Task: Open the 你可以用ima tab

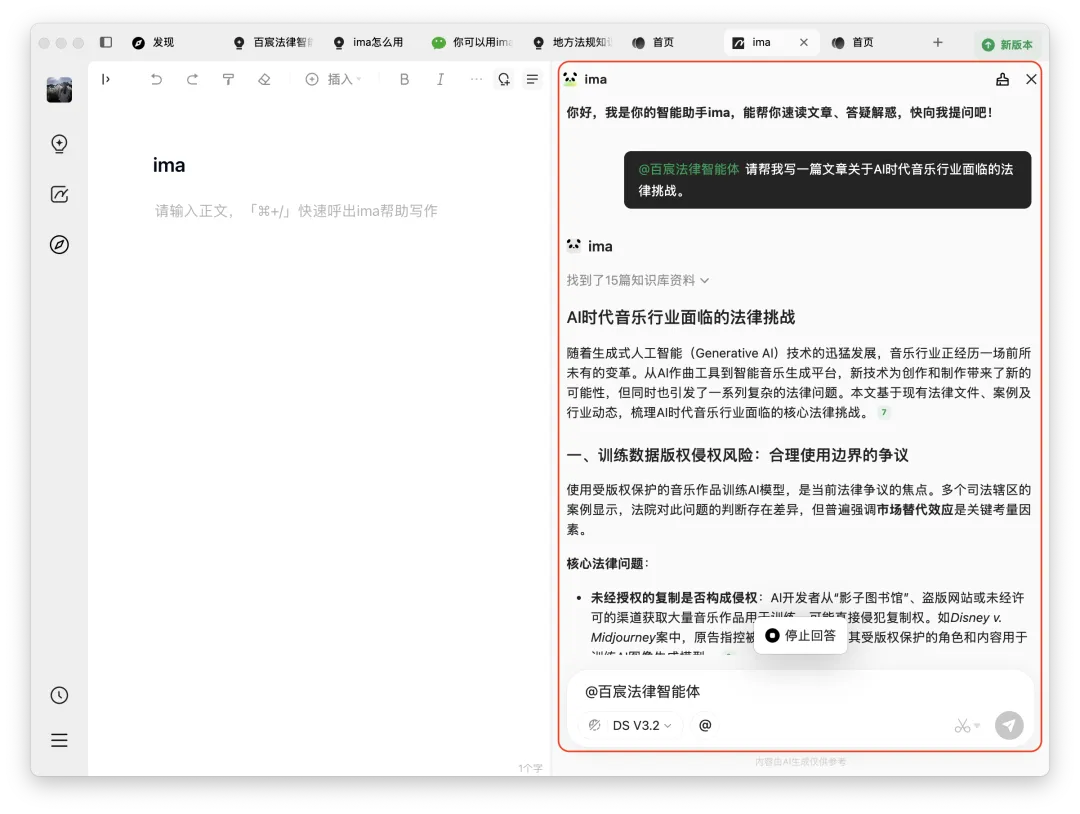Action: (x=472, y=43)
